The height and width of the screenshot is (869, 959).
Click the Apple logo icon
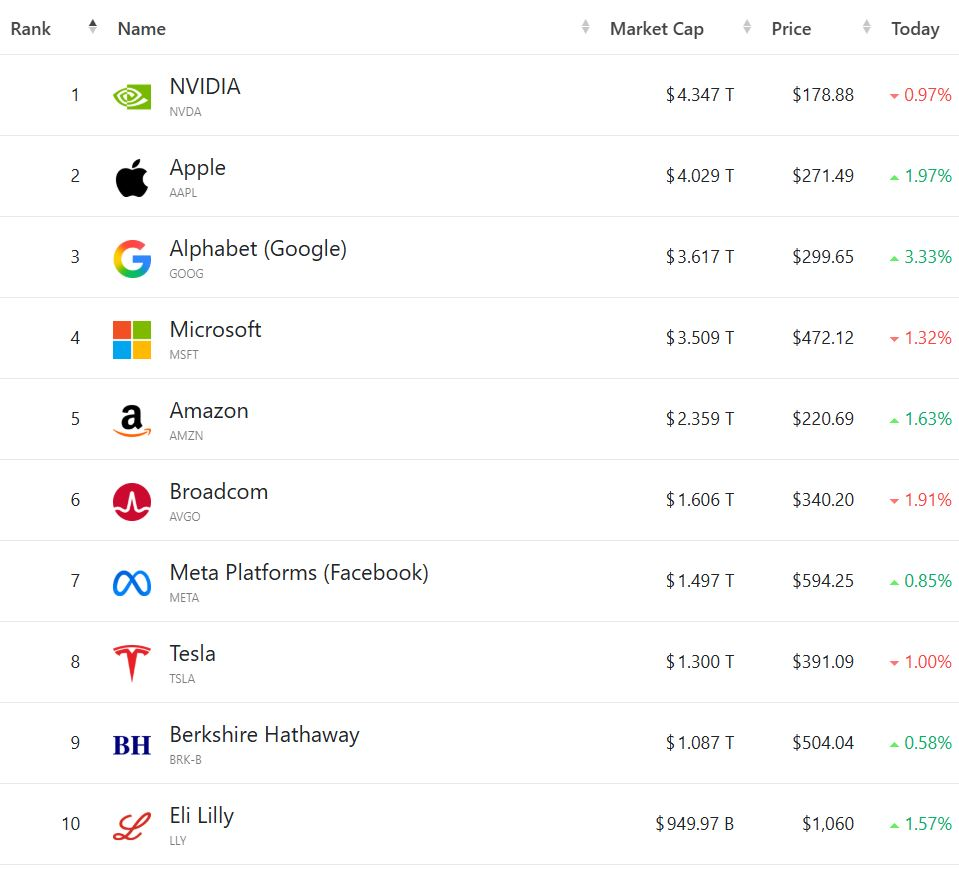point(132,177)
